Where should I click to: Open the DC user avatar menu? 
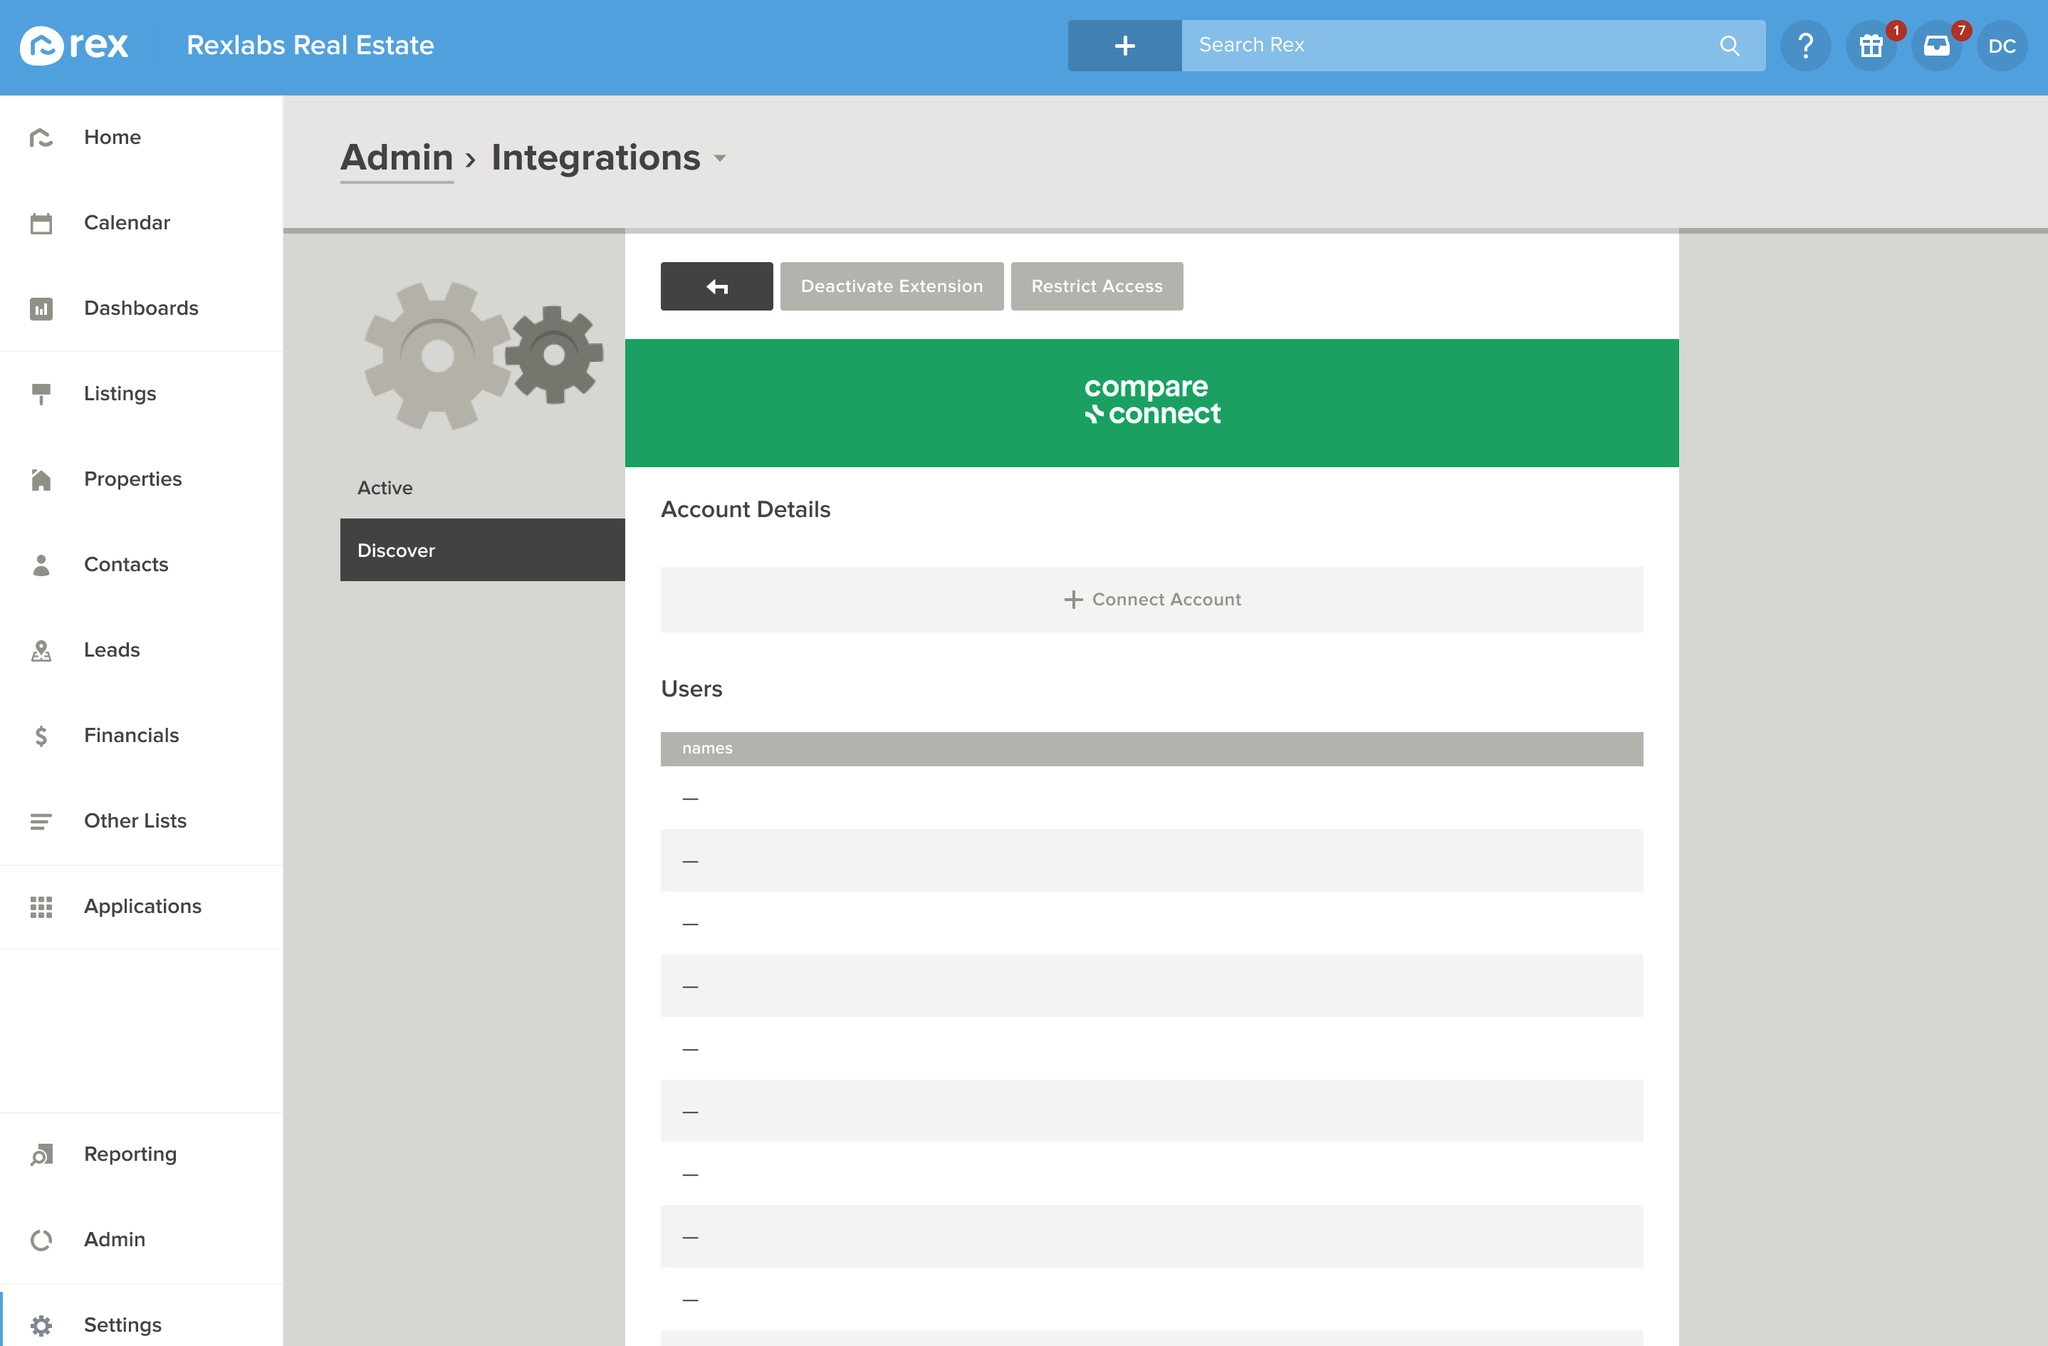[2002, 46]
